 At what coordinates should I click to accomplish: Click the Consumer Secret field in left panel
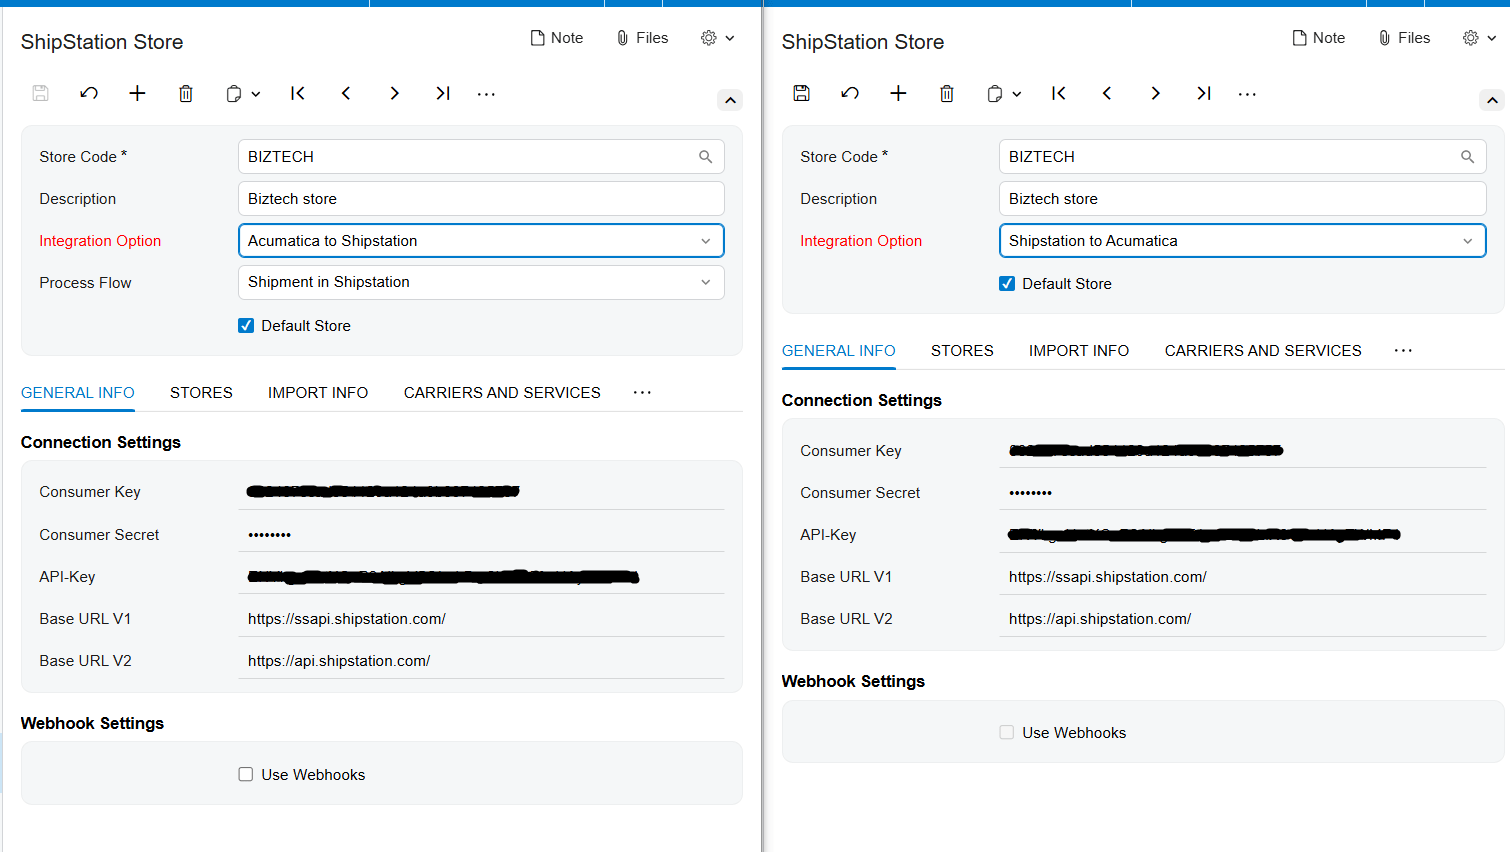(x=481, y=535)
